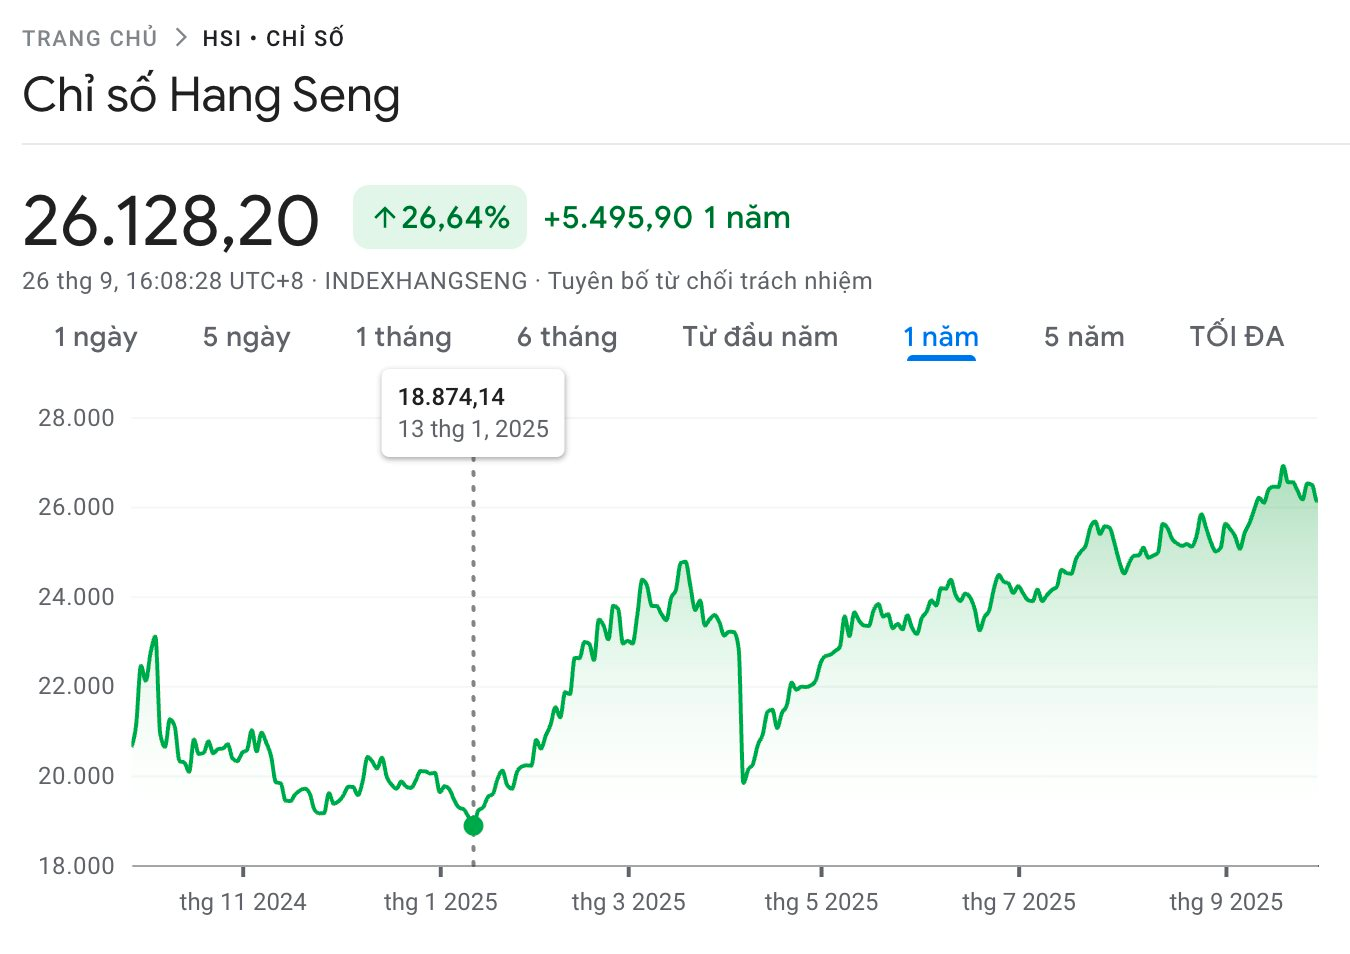
Task: Click the 26.128,20 index value
Action: (171, 220)
